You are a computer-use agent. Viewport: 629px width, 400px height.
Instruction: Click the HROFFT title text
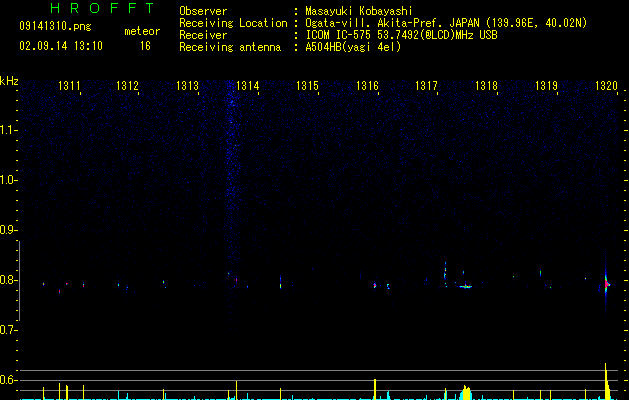[x=102, y=8]
